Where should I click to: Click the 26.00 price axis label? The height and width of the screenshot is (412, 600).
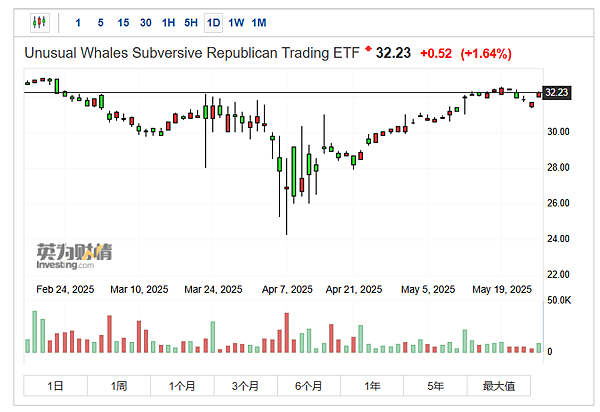[x=558, y=203]
